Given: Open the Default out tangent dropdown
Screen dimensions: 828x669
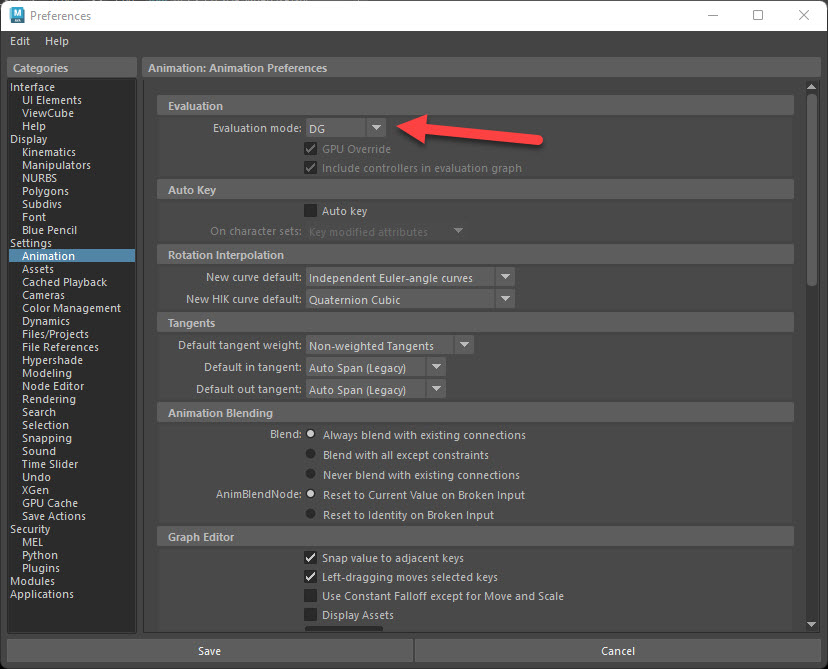Looking at the screenshot, I should (x=436, y=389).
